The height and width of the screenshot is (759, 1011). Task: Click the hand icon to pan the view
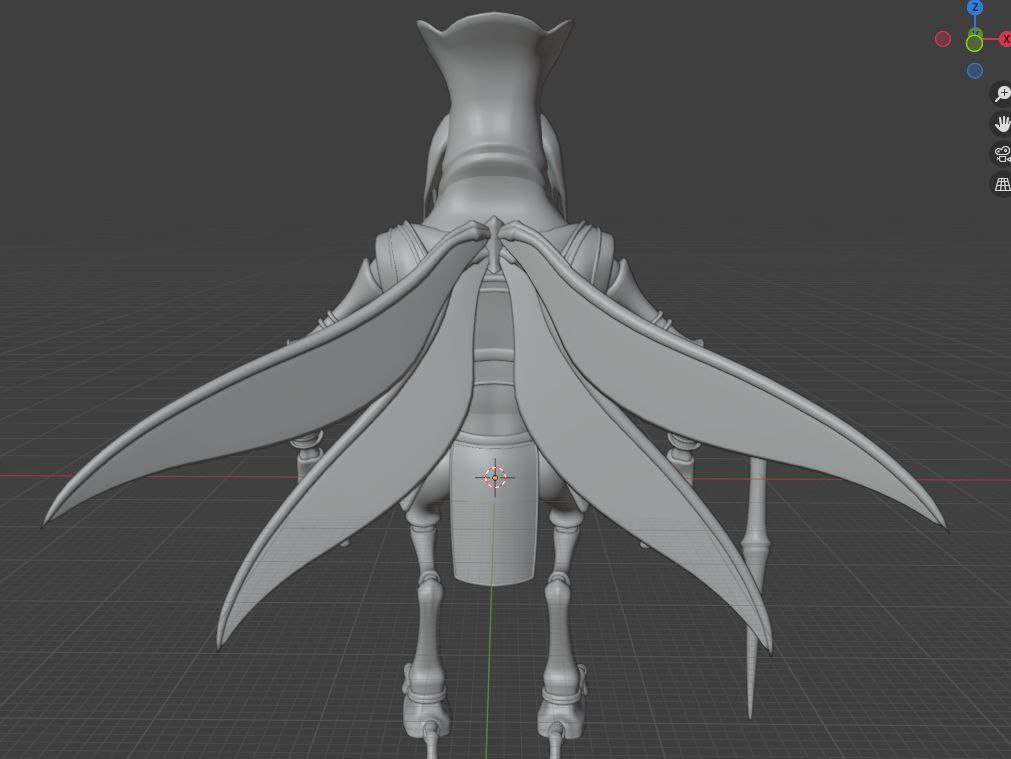[x=1001, y=123]
